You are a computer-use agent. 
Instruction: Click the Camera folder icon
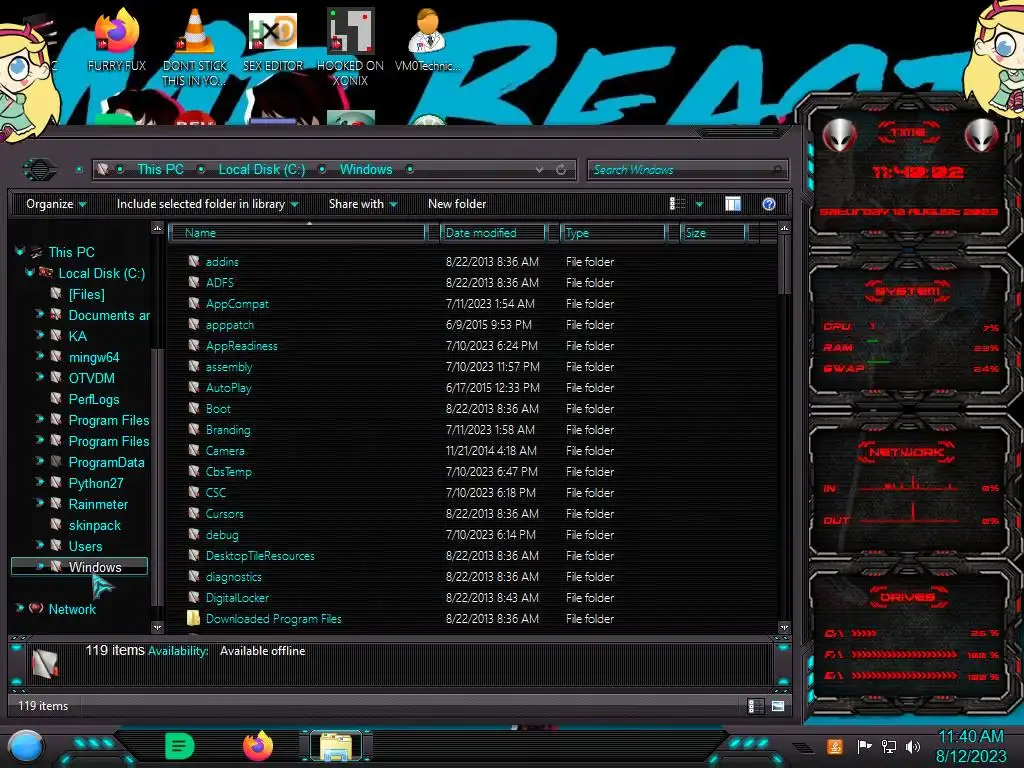[x=194, y=450]
